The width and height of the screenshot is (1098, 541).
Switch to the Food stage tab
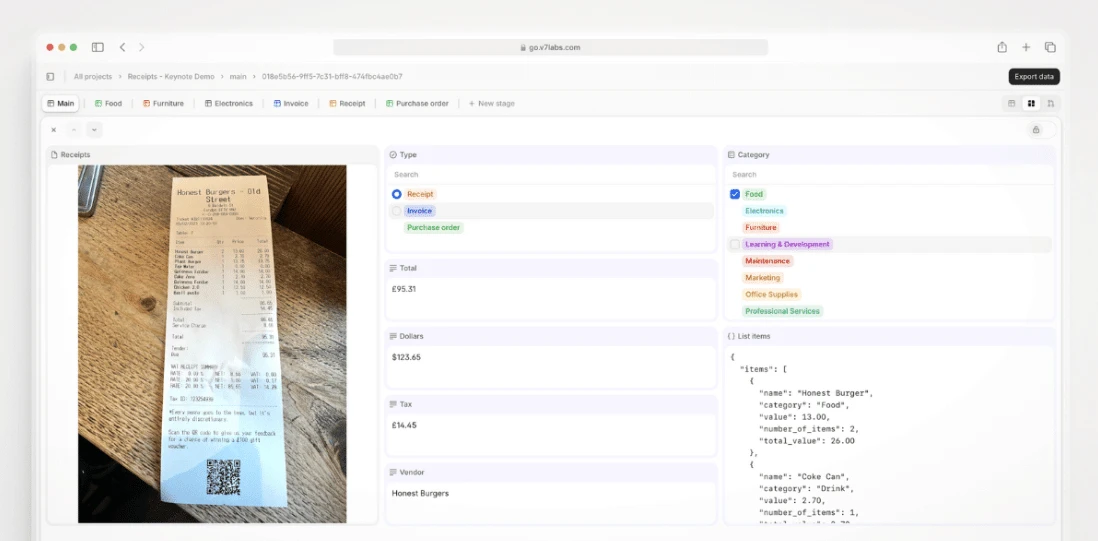[x=108, y=103]
